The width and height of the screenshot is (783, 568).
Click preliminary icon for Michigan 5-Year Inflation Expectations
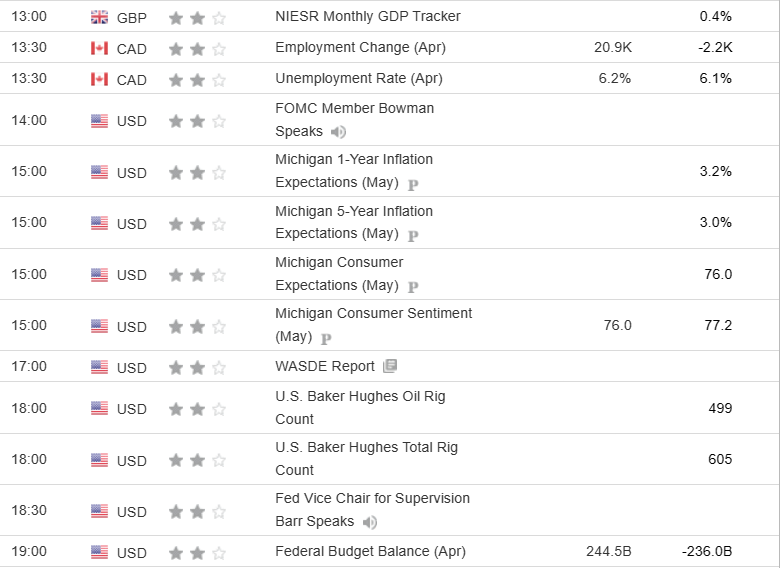[x=413, y=235]
